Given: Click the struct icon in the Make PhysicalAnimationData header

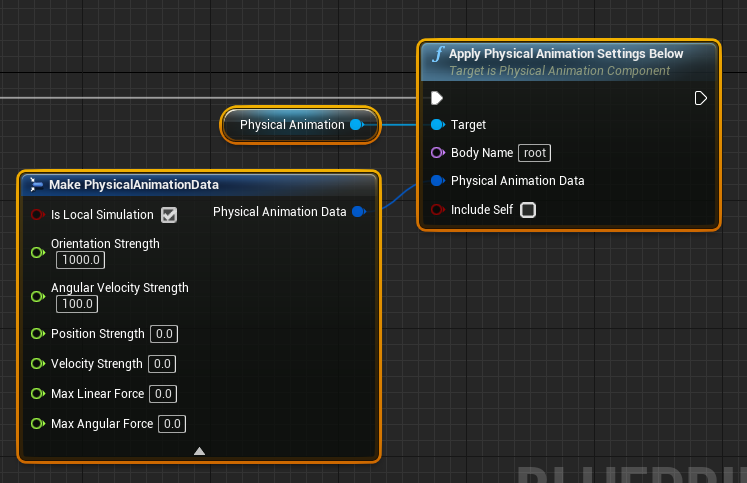Looking at the screenshot, I should [x=36, y=184].
